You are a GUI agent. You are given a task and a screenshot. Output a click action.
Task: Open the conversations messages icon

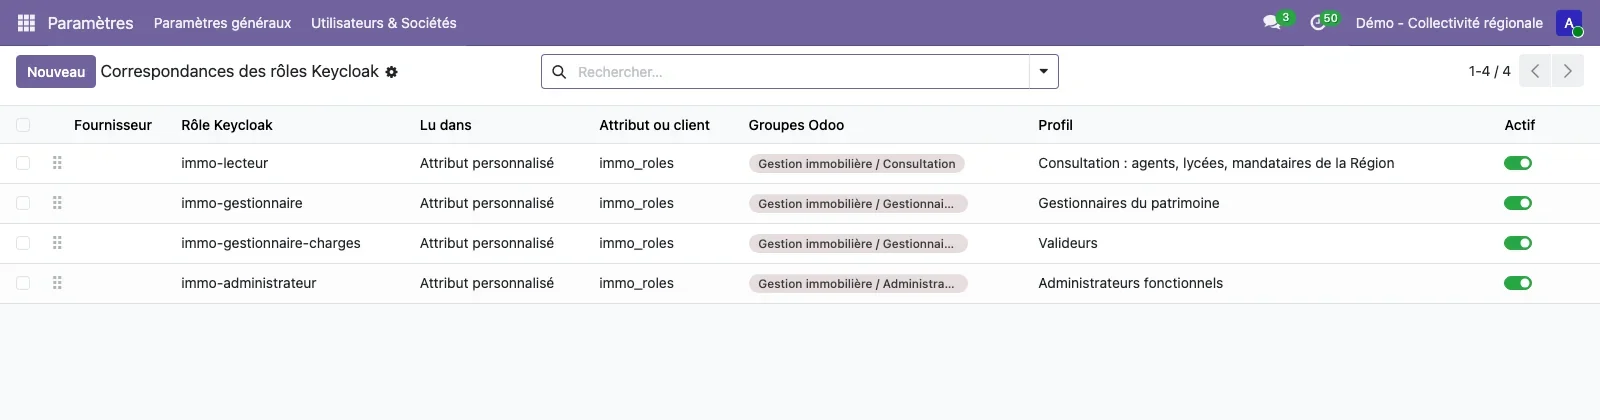(1272, 23)
